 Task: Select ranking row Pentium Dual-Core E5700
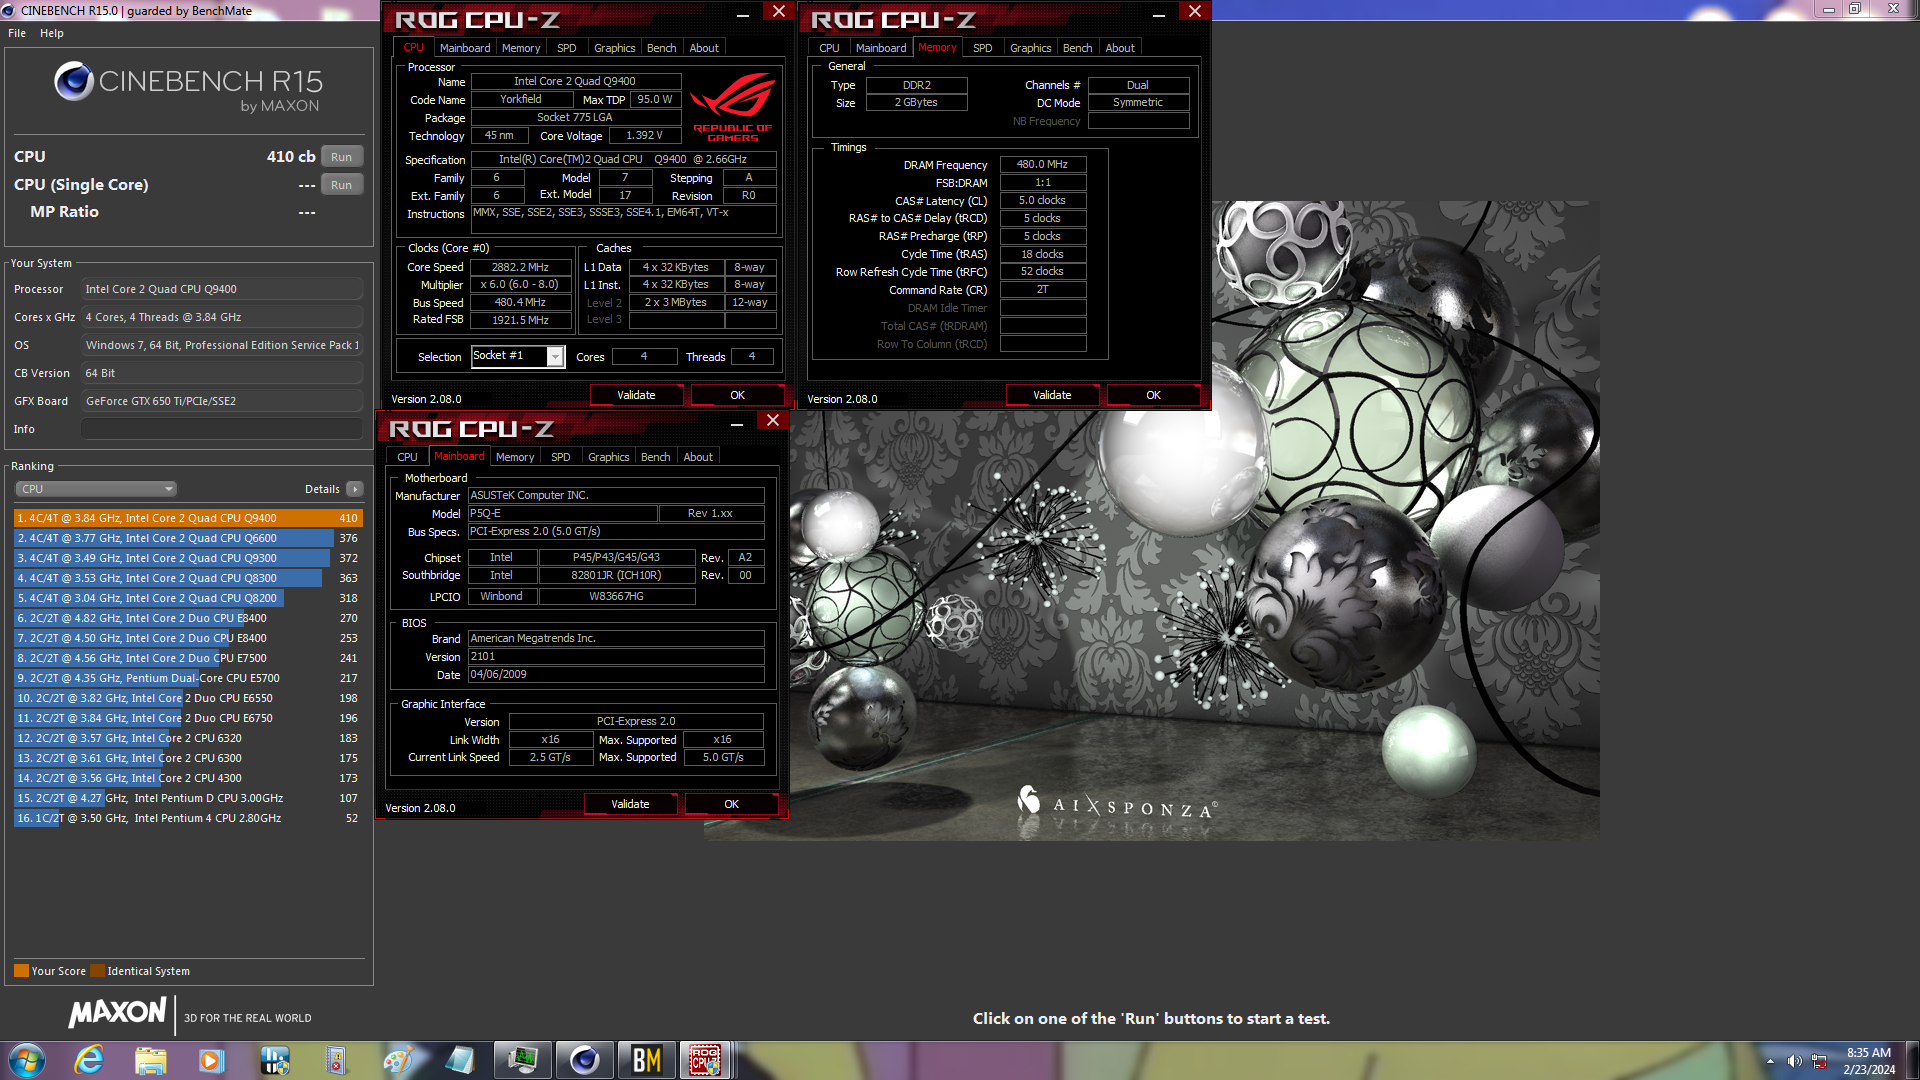click(188, 678)
